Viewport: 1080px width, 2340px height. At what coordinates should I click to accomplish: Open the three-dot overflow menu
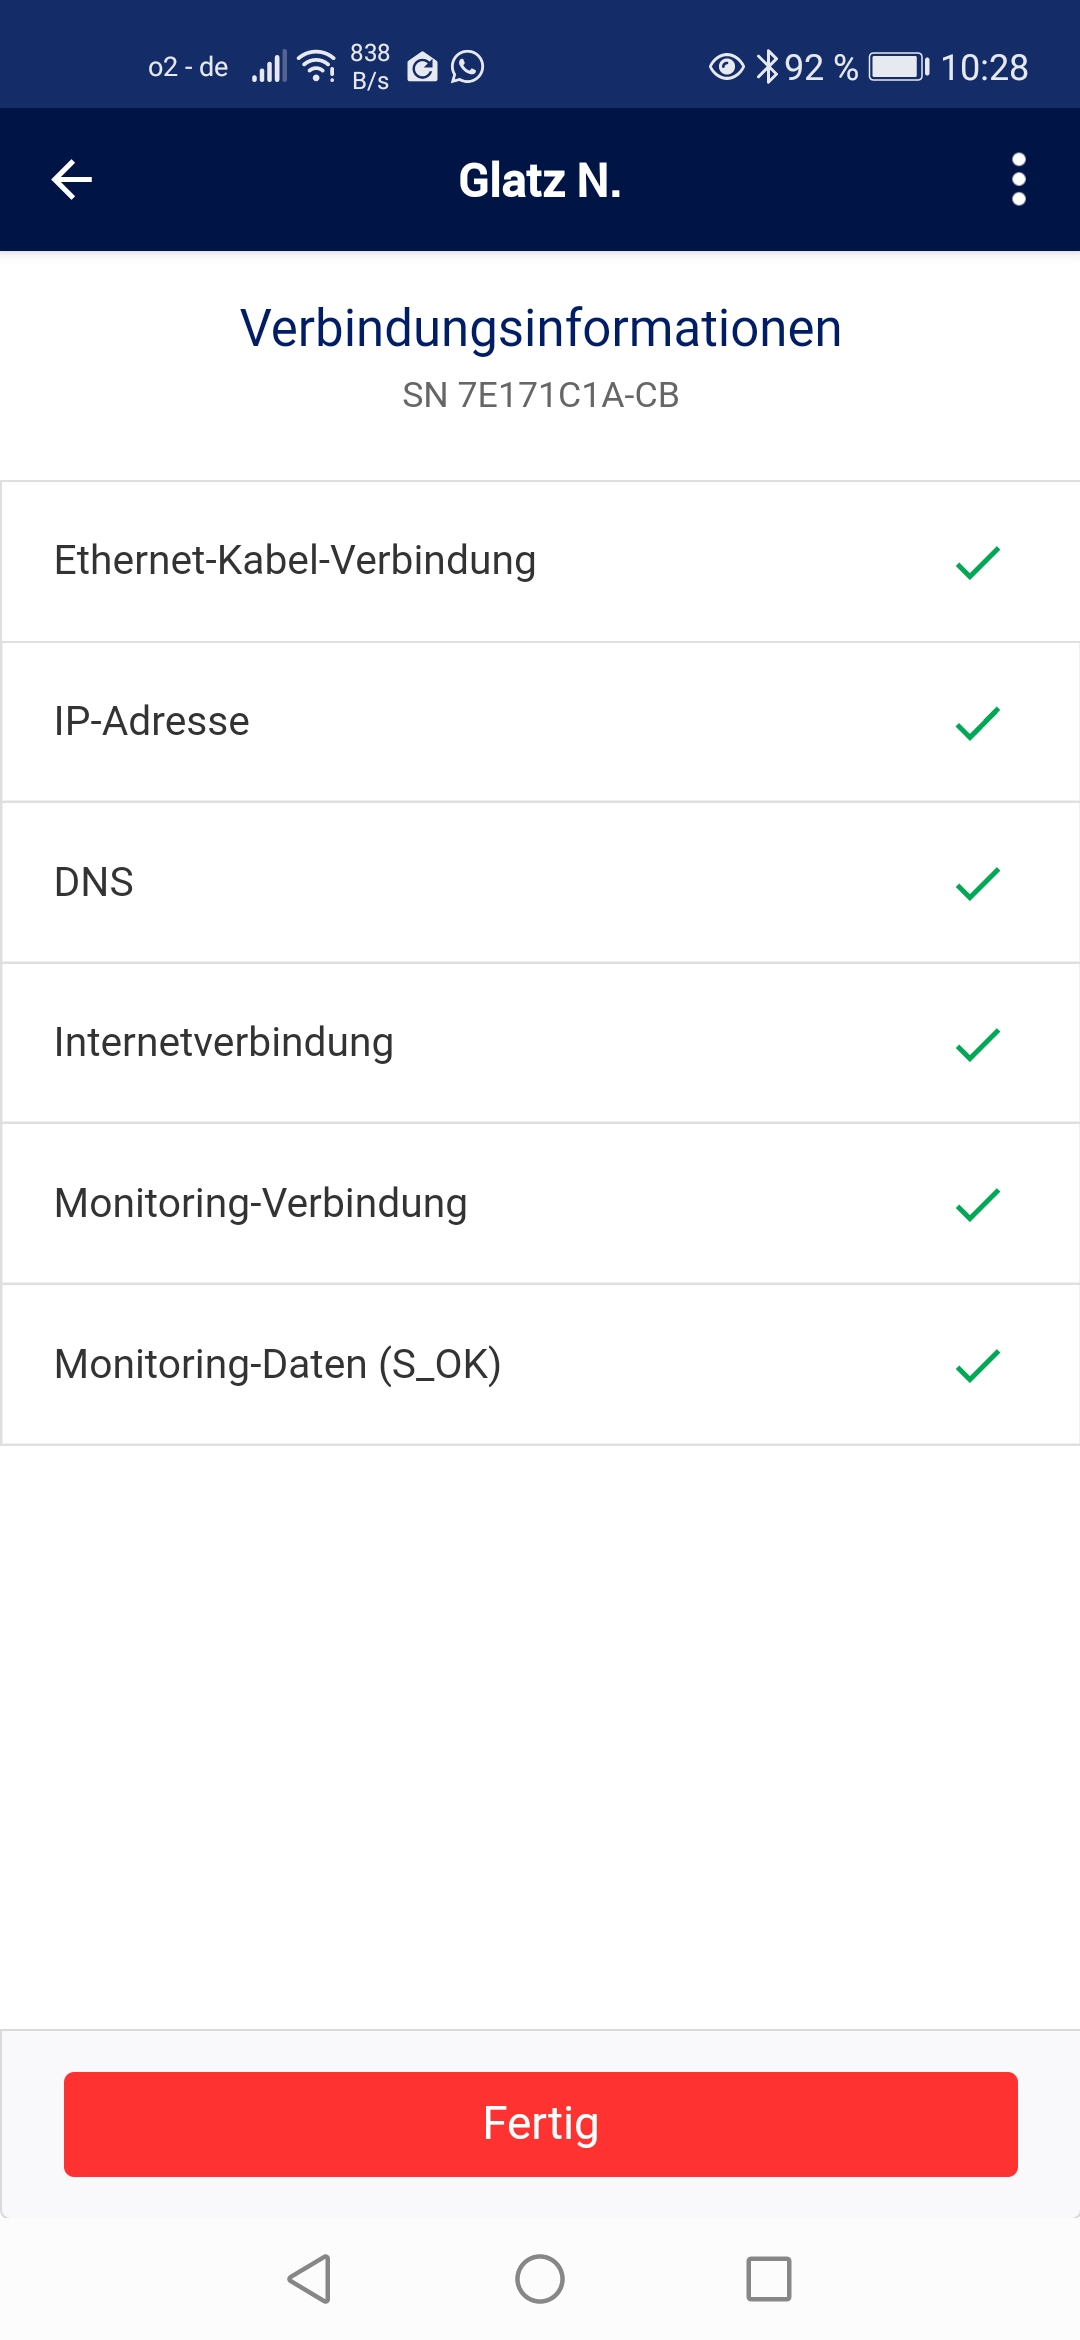[1018, 180]
